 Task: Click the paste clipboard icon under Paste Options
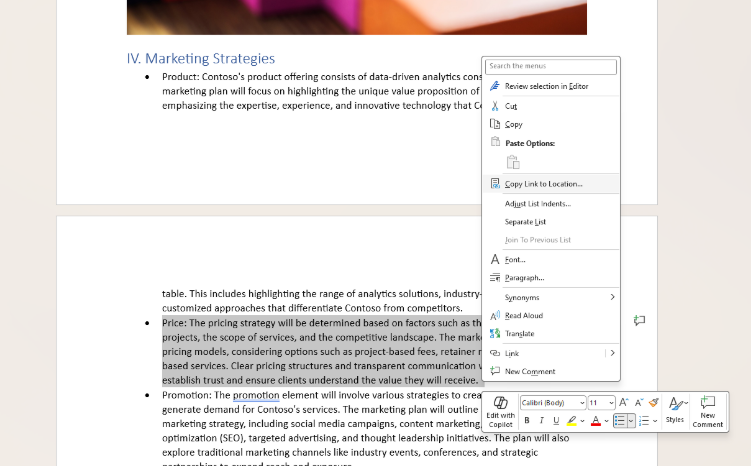(x=513, y=162)
